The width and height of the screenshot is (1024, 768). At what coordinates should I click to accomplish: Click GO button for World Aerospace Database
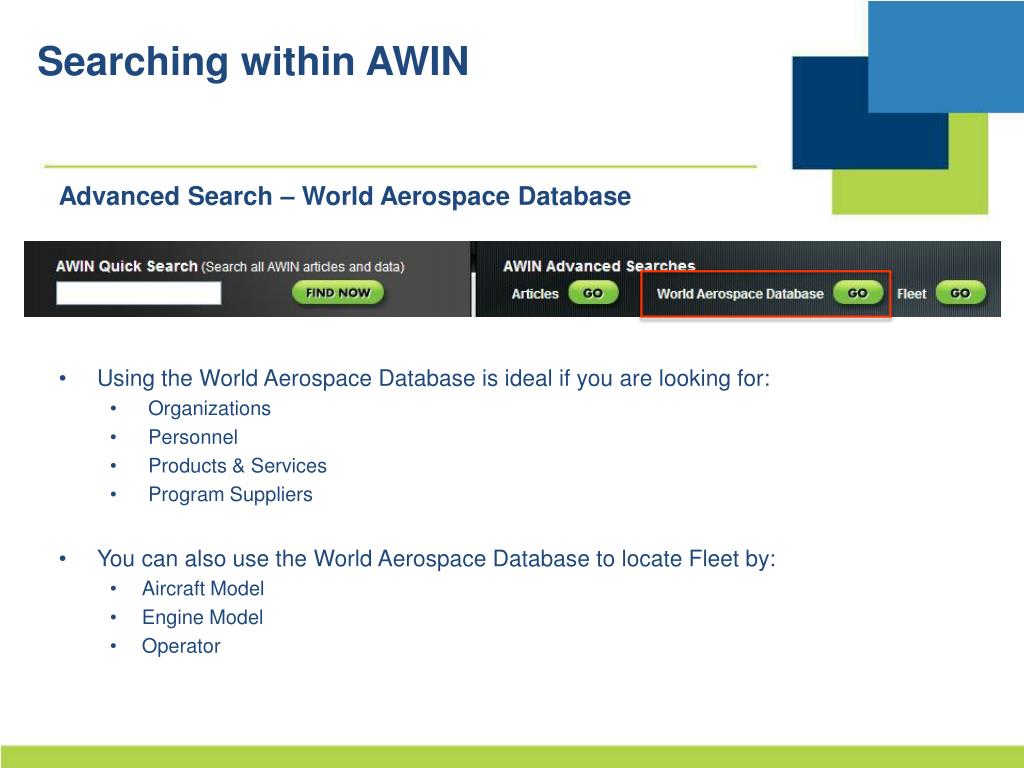pyautogui.click(x=857, y=293)
